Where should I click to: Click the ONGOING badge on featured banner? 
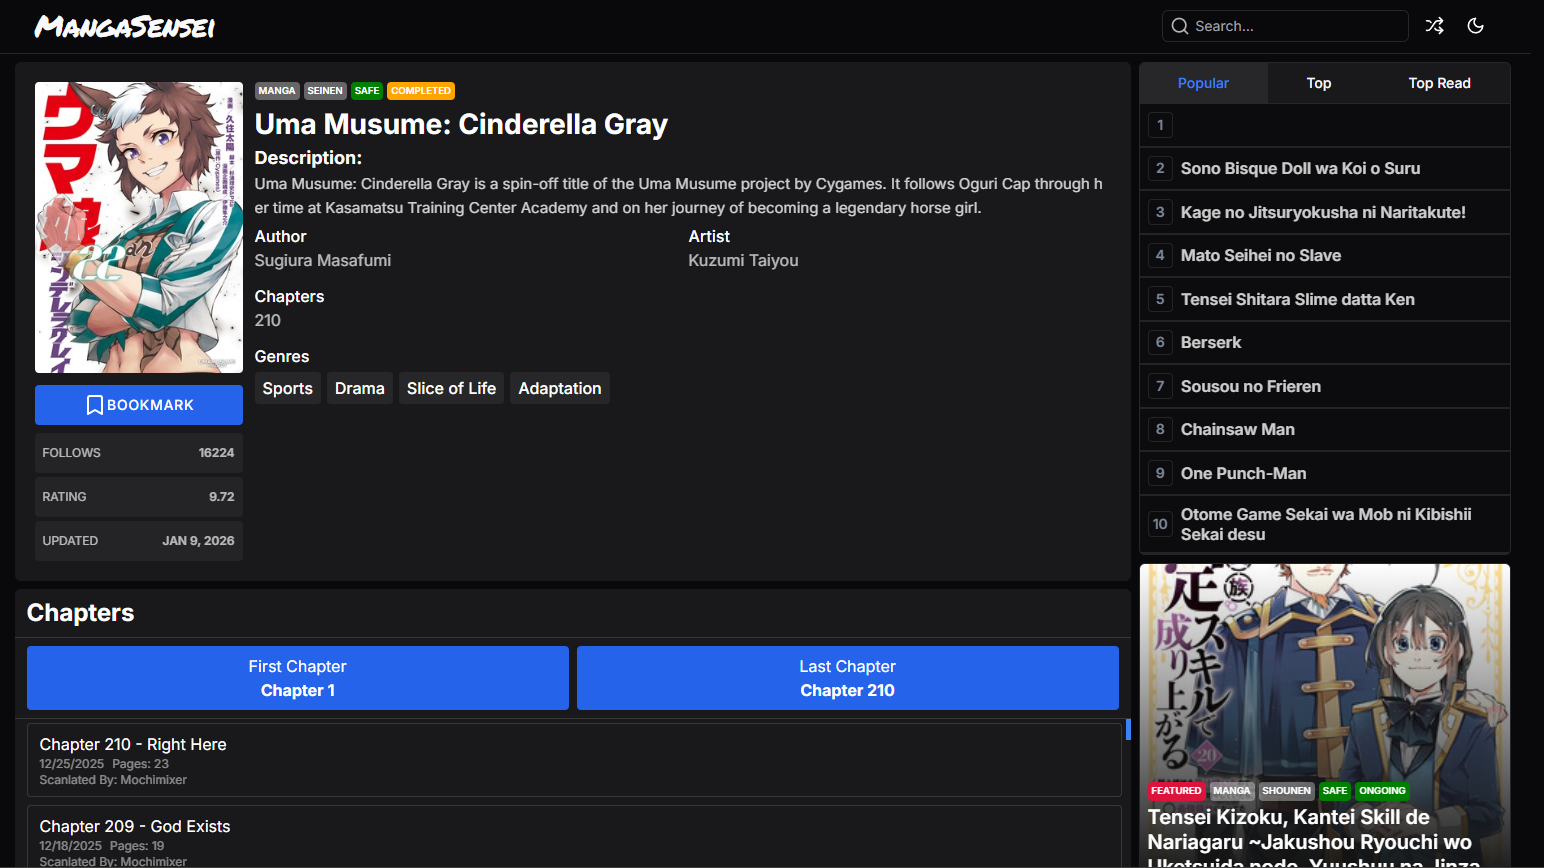1382,790
